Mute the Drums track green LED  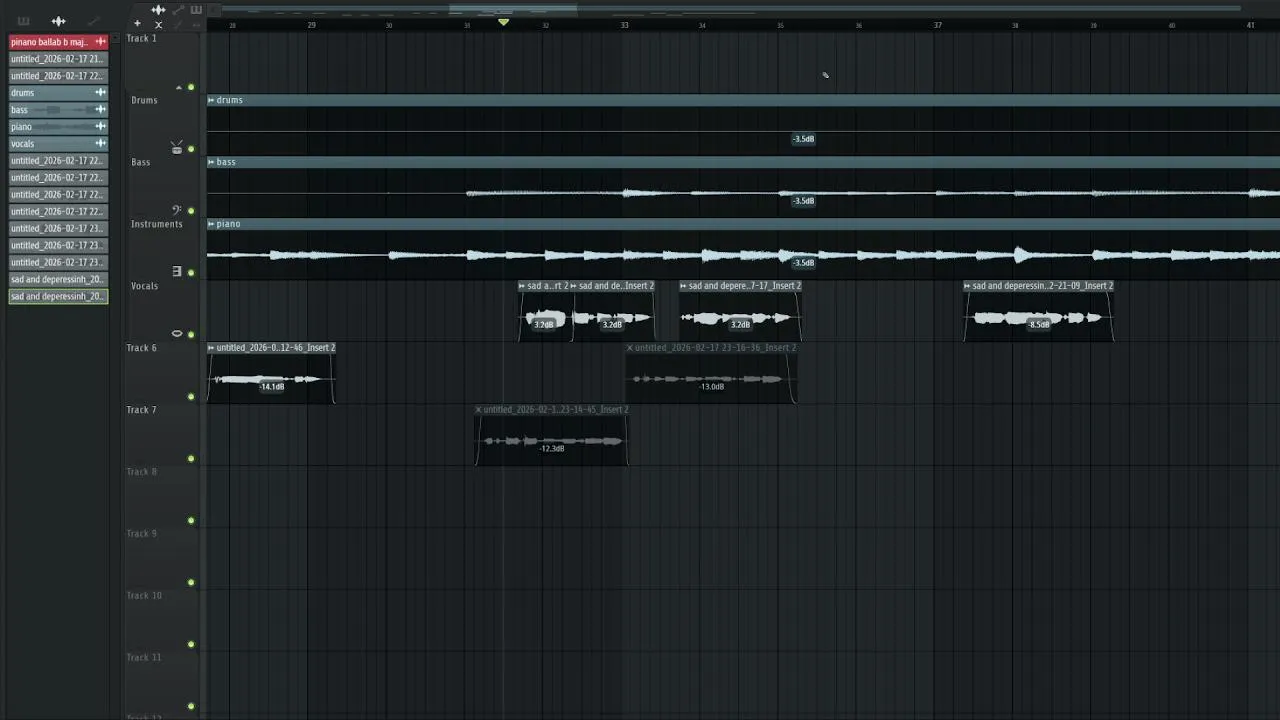tap(191, 149)
